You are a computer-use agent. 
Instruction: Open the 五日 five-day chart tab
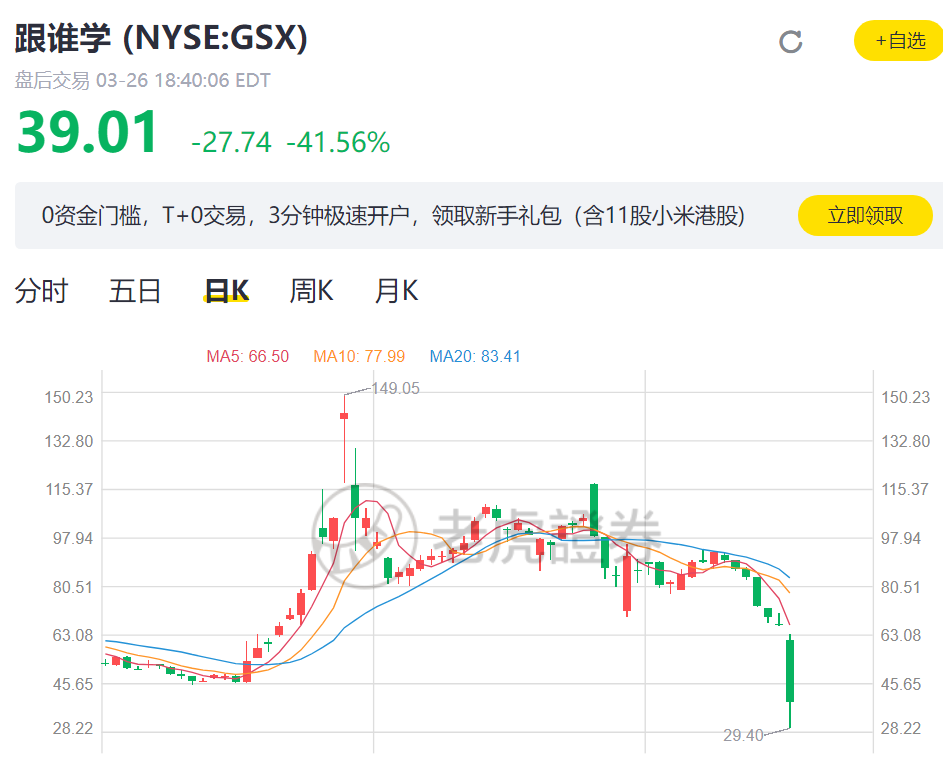click(135, 291)
